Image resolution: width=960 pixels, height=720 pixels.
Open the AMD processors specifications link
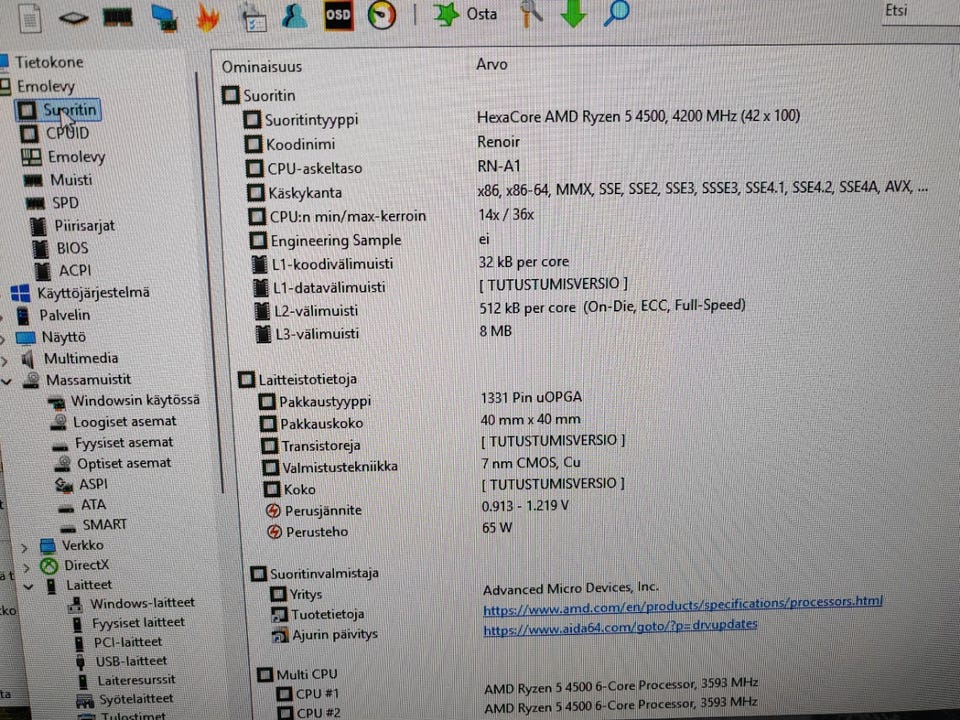point(683,605)
